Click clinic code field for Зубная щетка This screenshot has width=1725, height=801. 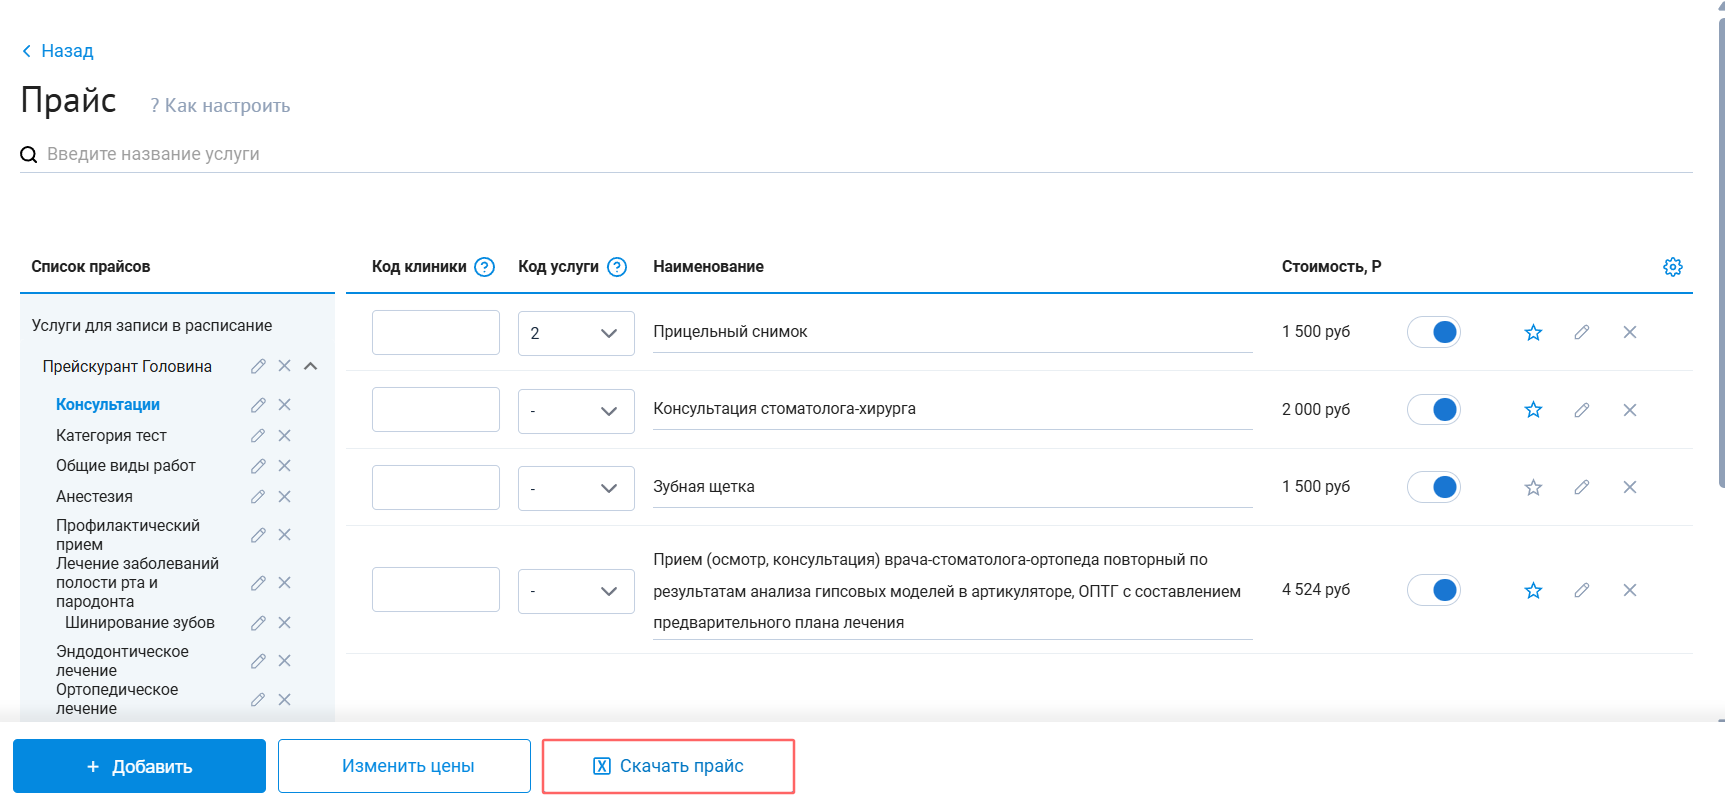[436, 487]
